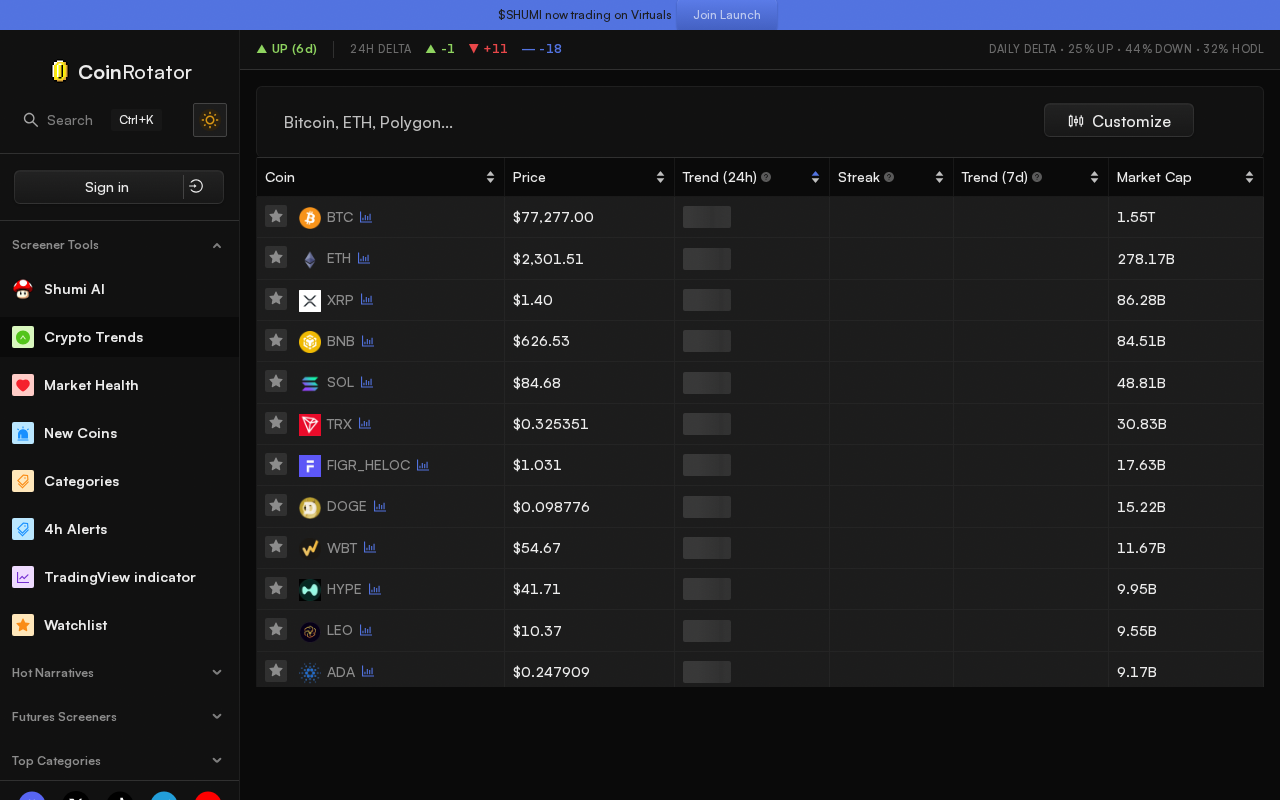Star BTC to add to watchlist
Image resolution: width=1280 pixels, height=800 pixels.
pos(276,216)
